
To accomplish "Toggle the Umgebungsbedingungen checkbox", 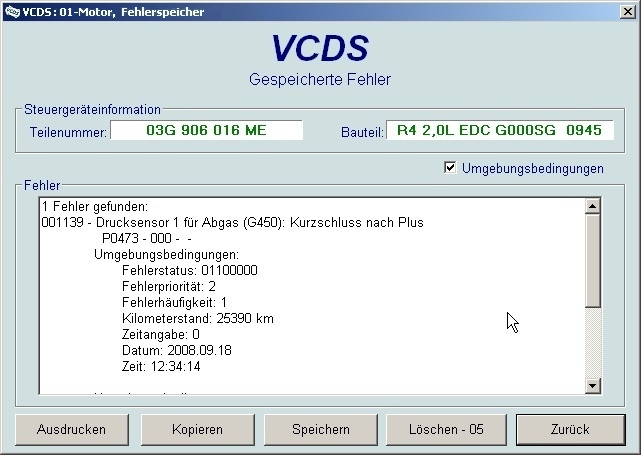I will pos(450,168).
